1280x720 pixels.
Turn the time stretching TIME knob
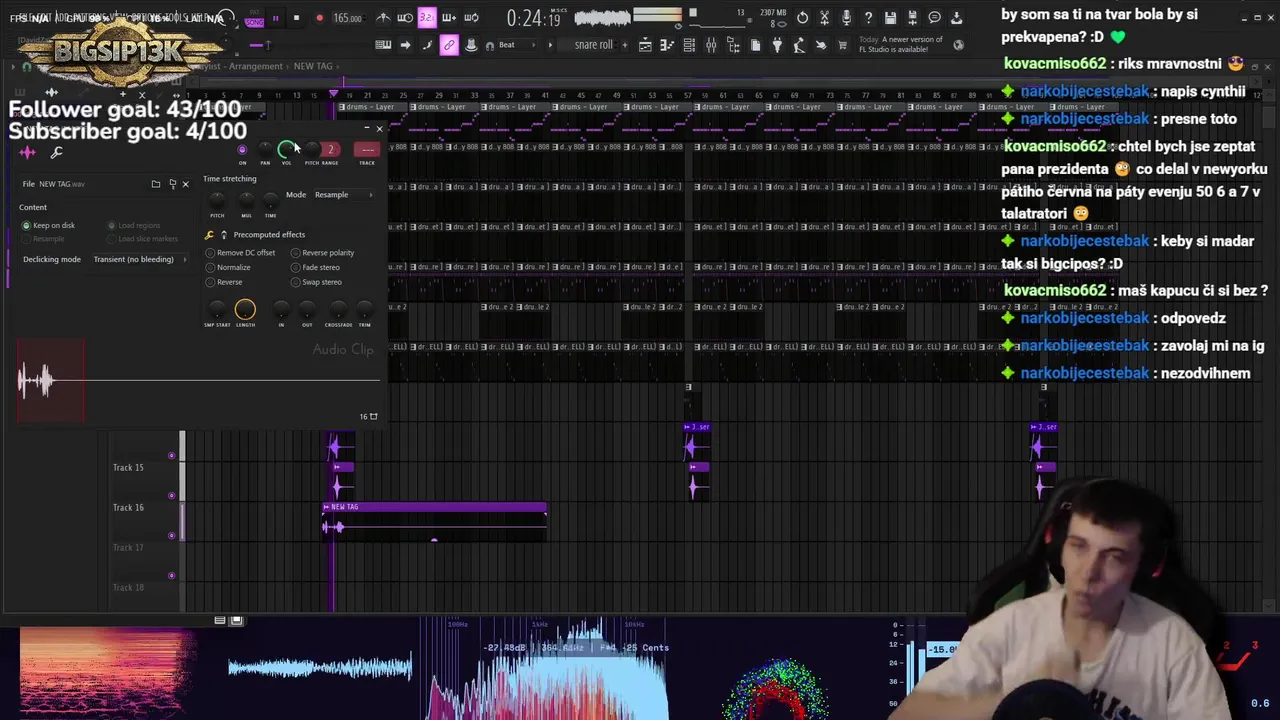(270, 201)
